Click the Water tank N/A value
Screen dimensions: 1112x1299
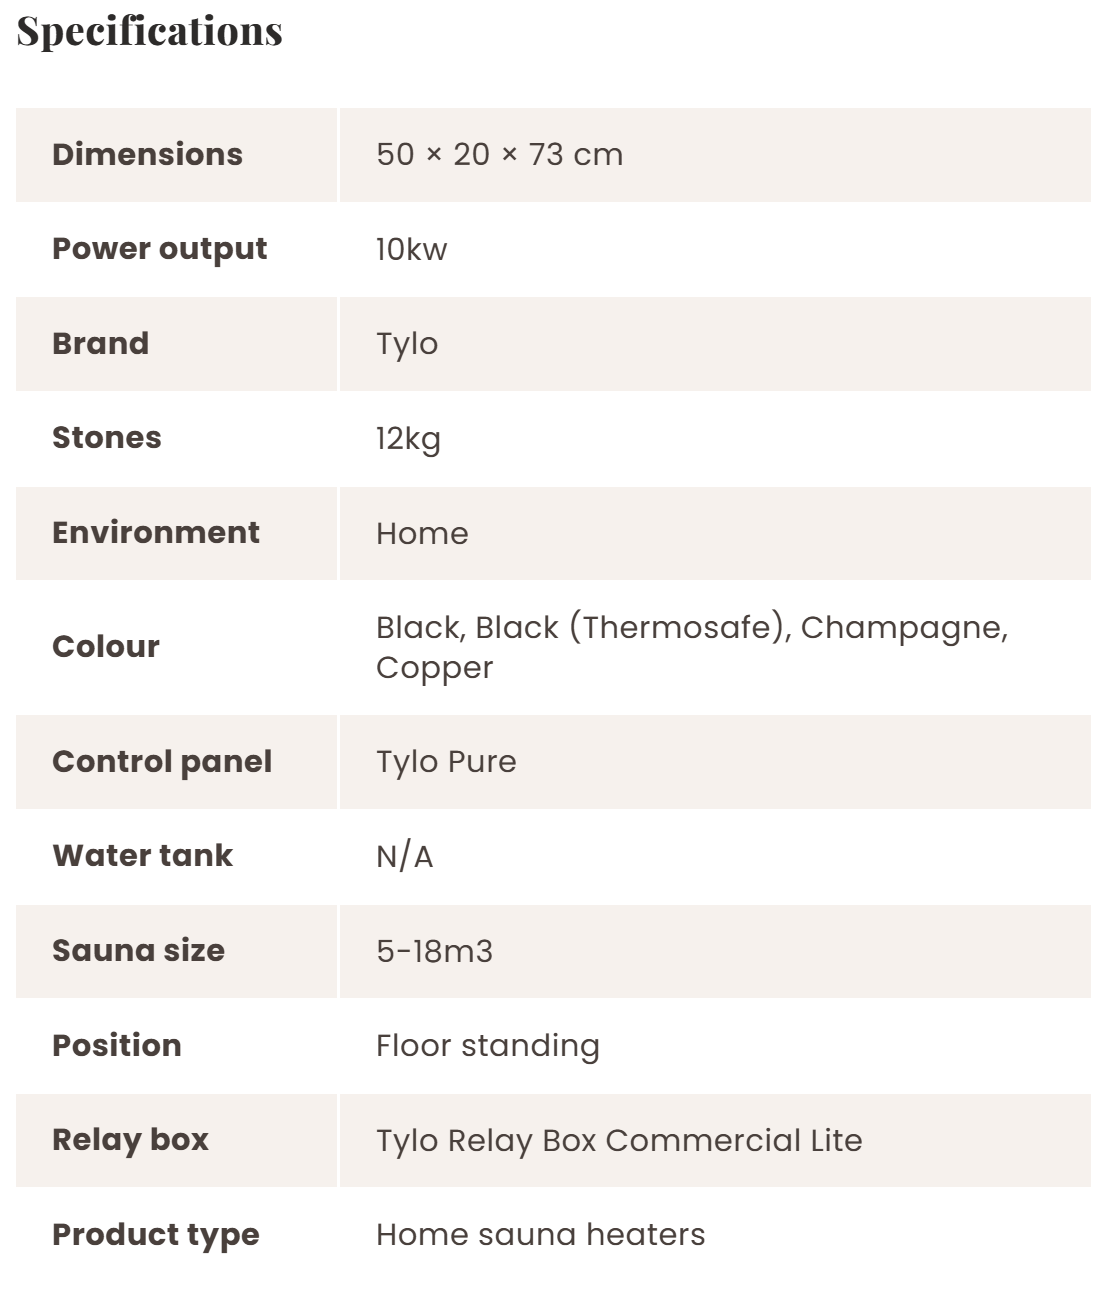point(404,856)
